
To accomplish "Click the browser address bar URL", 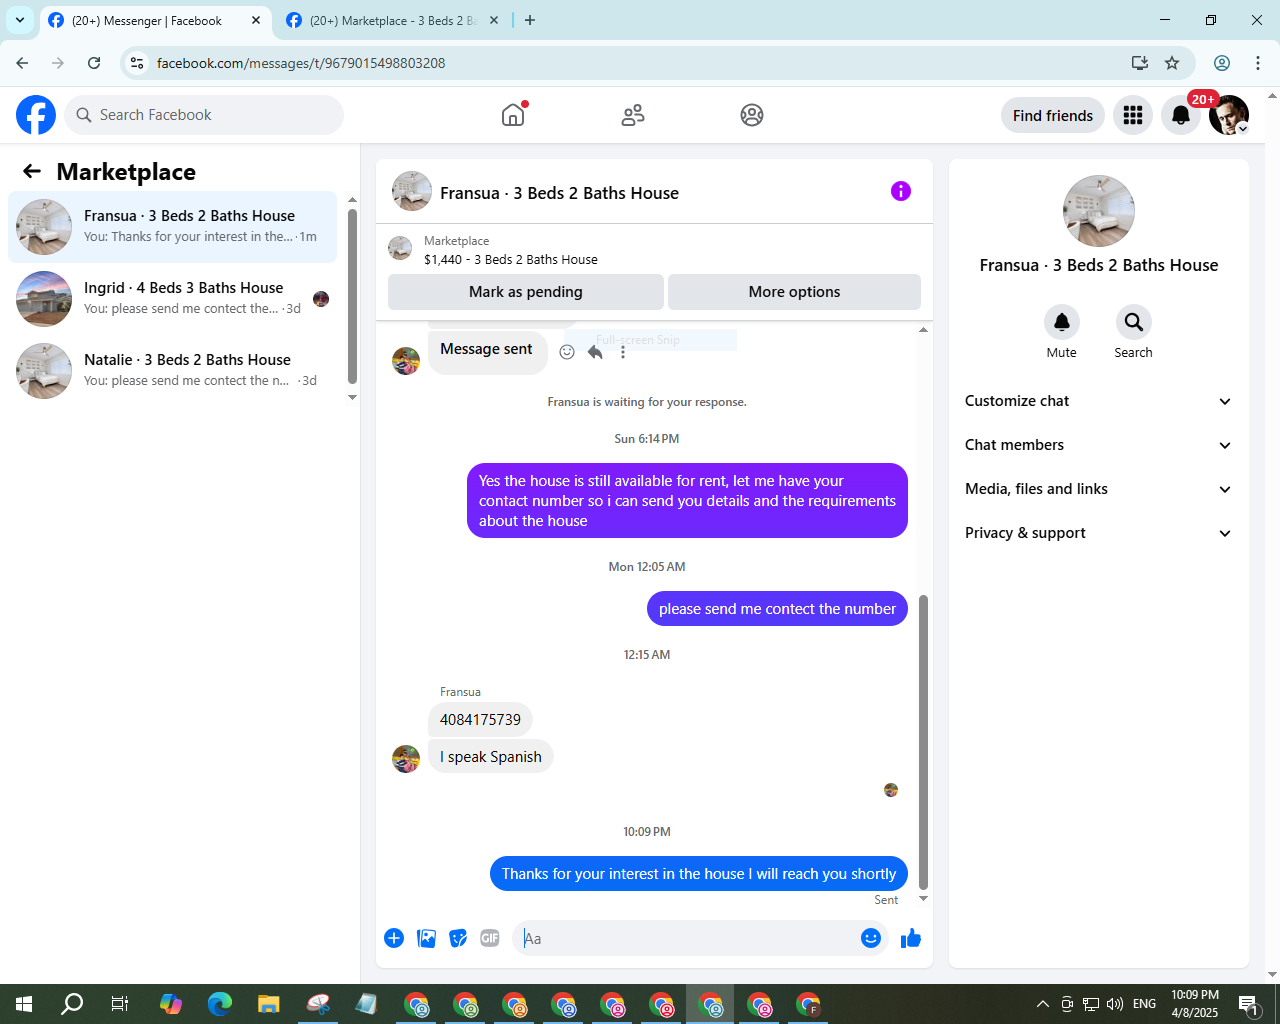I will (x=301, y=63).
